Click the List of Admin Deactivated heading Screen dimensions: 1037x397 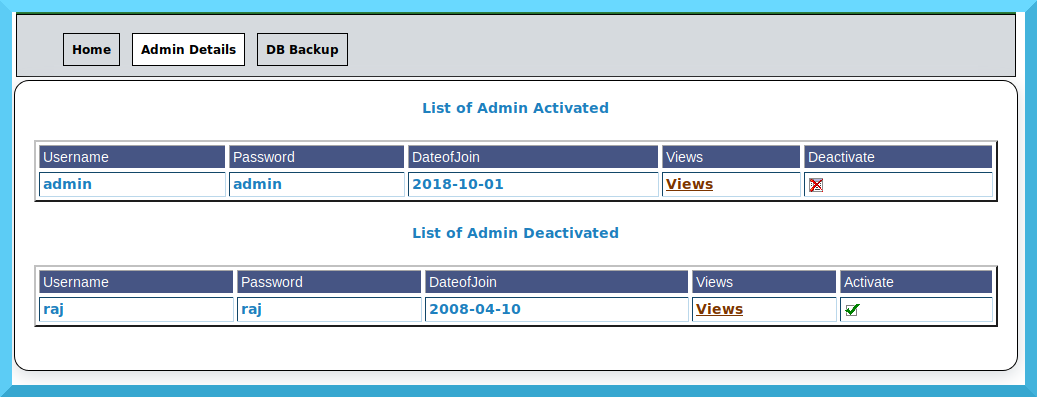pos(515,233)
